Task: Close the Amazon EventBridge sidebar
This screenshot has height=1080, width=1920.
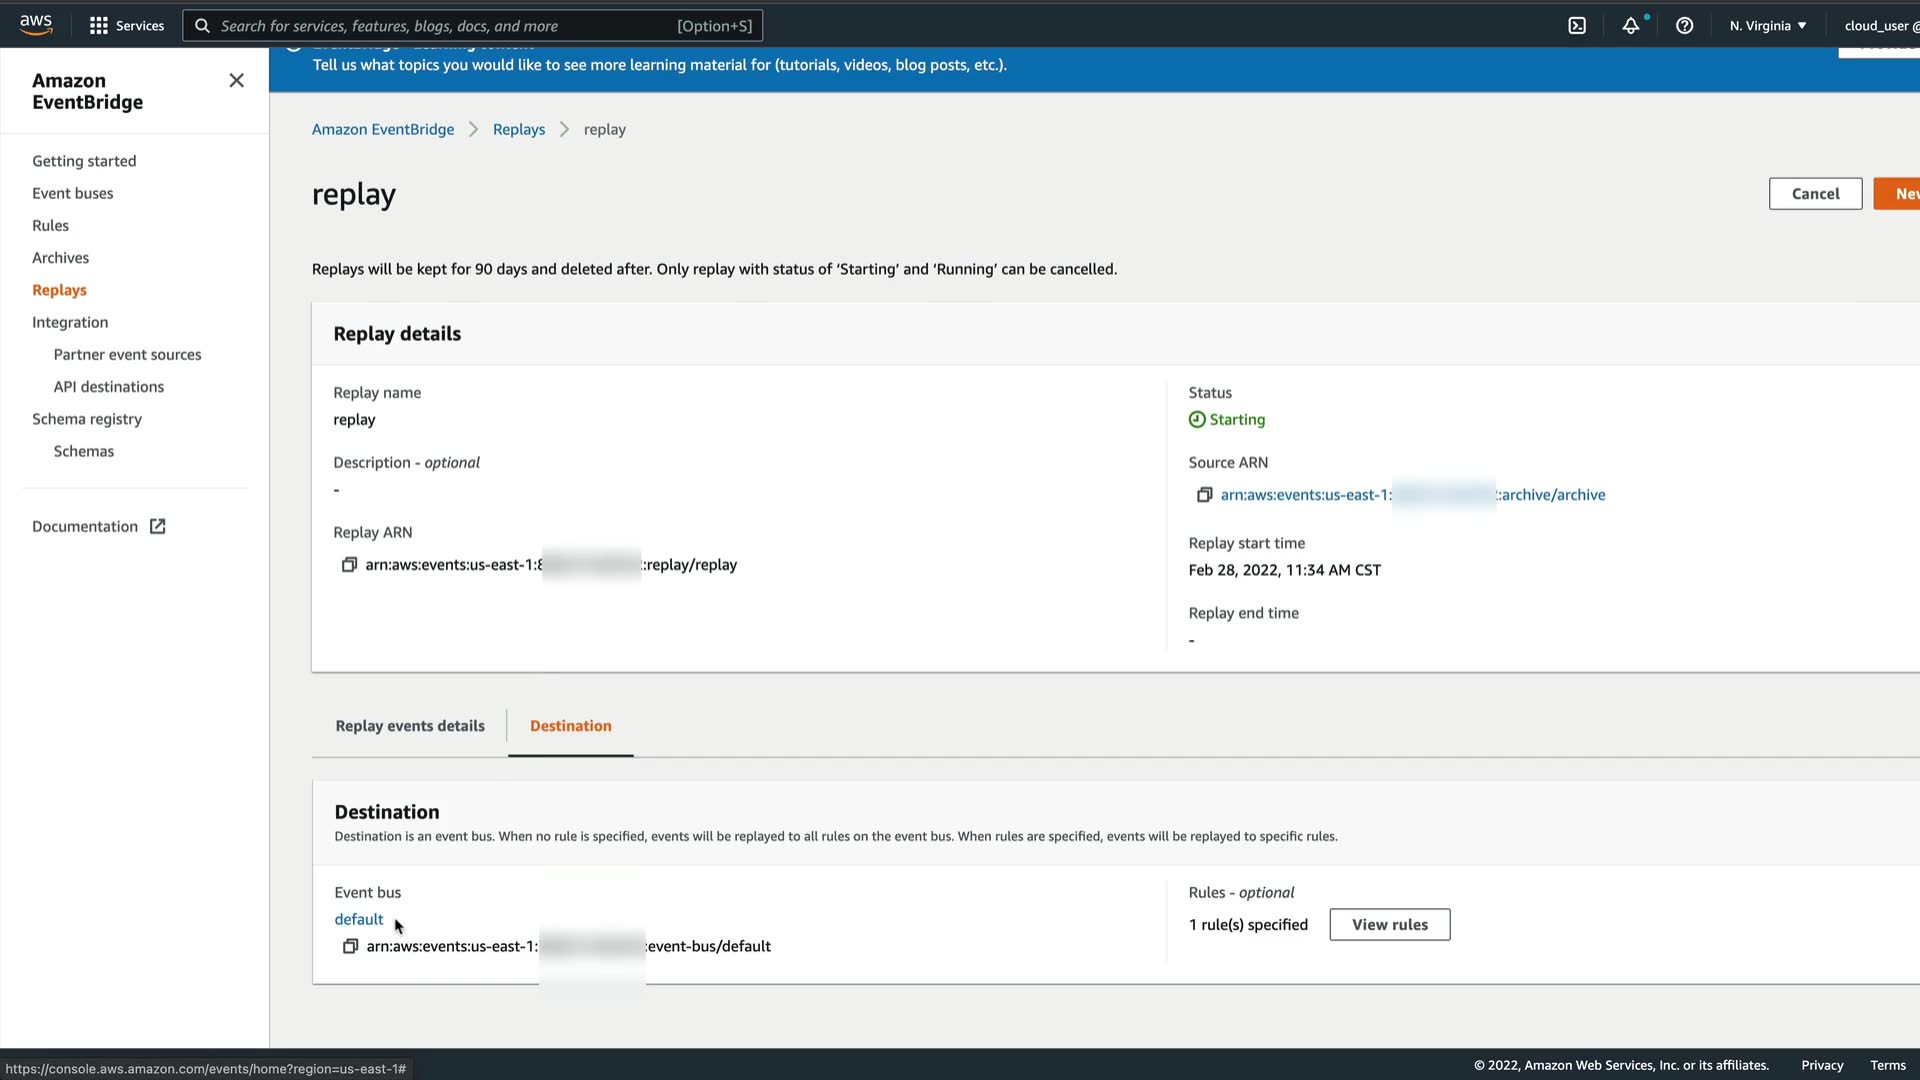Action: 236,80
